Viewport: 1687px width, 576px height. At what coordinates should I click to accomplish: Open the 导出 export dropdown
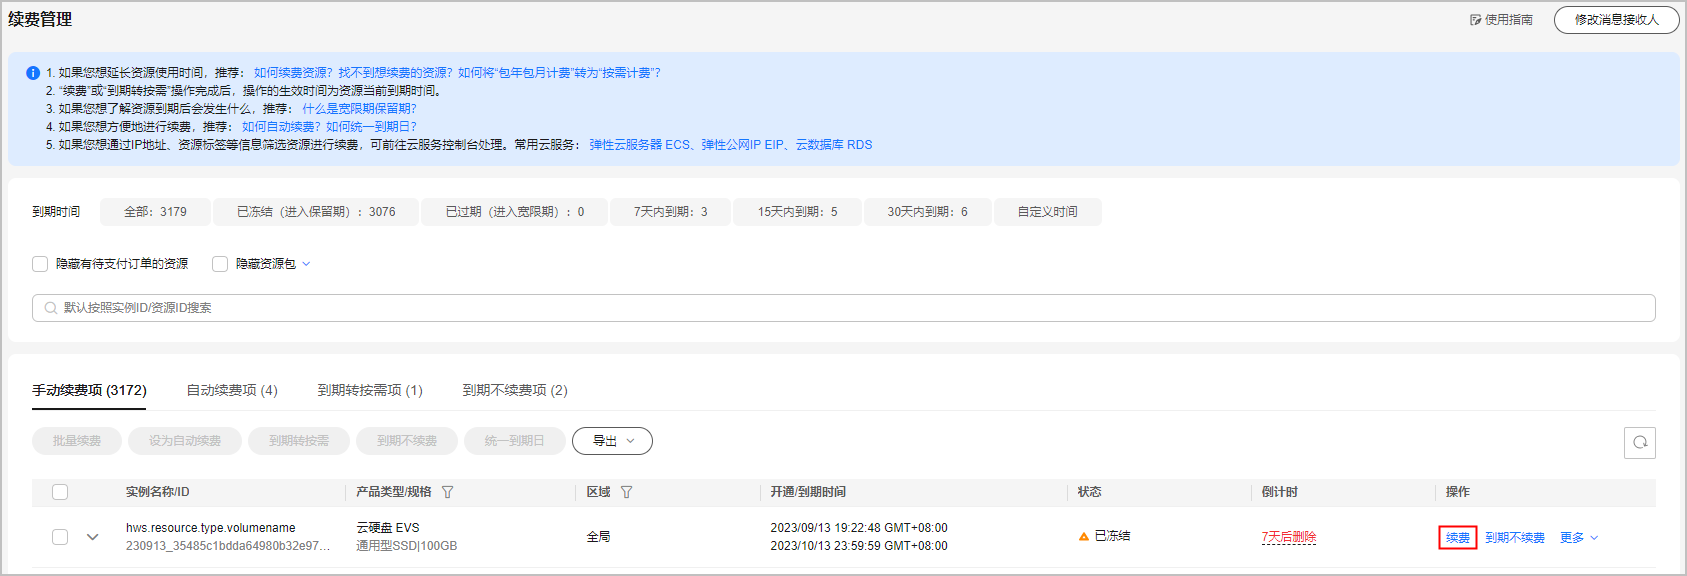click(612, 441)
